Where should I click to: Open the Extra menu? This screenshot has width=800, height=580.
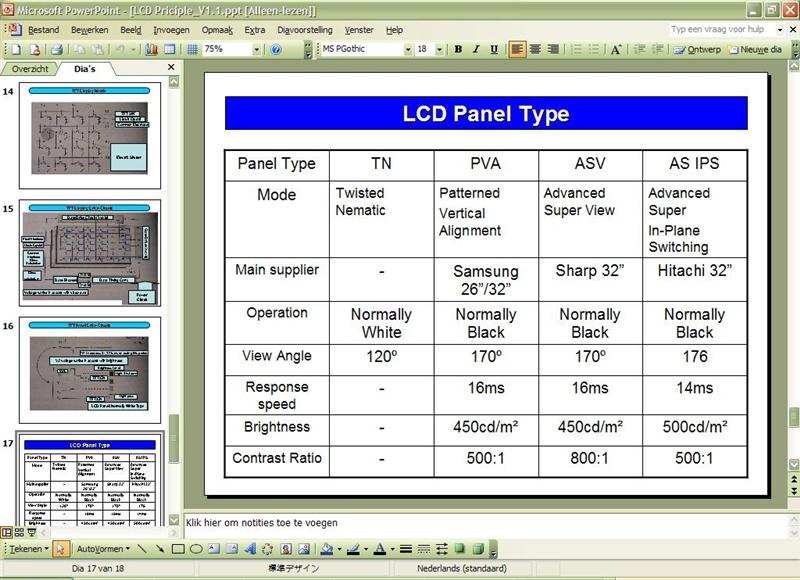(255, 30)
